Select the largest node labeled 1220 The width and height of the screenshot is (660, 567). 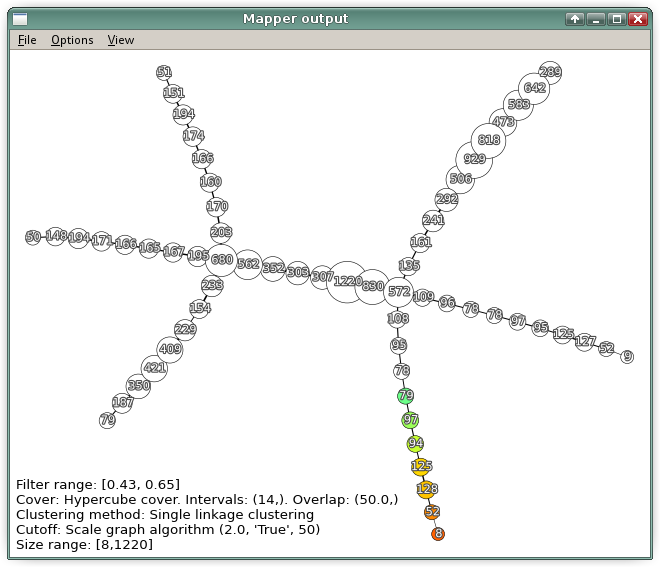[347, 282]
